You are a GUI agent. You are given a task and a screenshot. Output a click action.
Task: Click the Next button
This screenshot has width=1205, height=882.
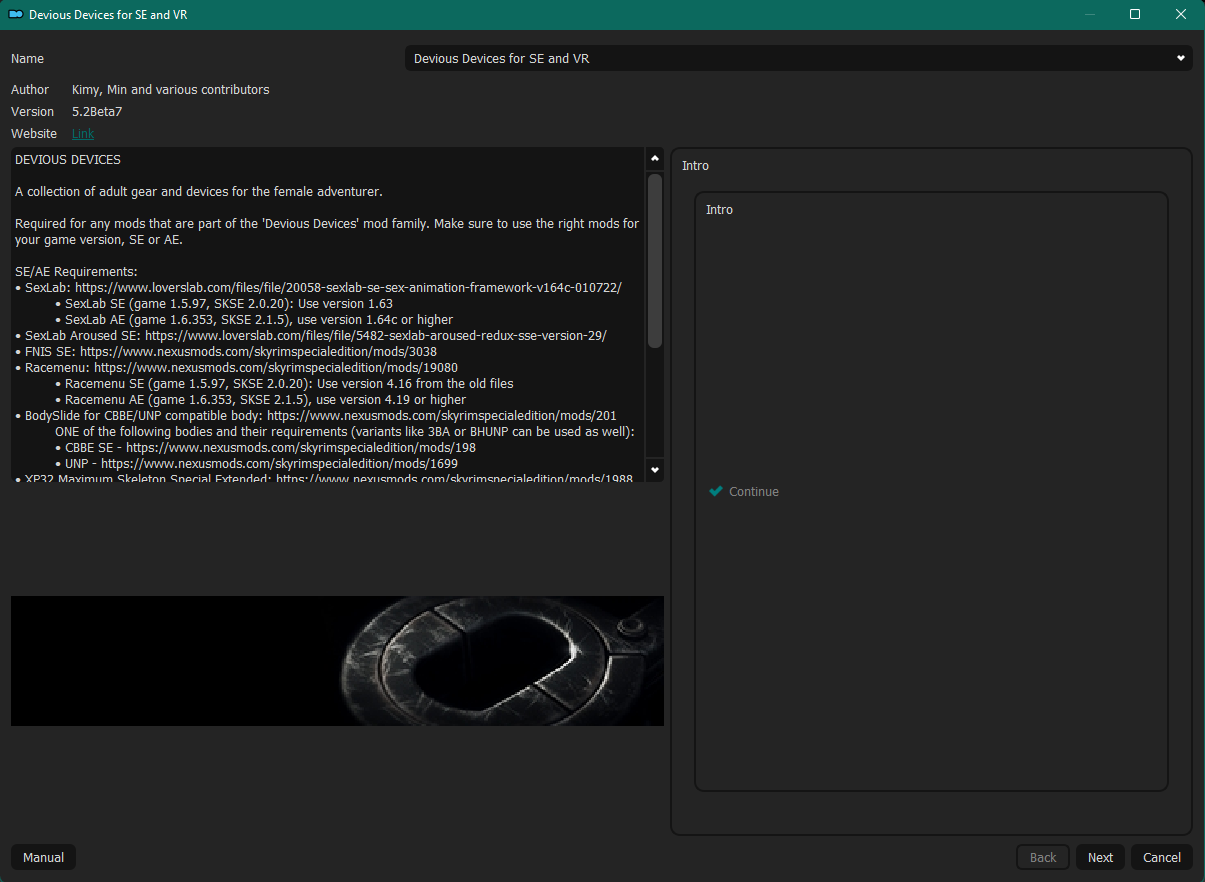coord(1100,857)
